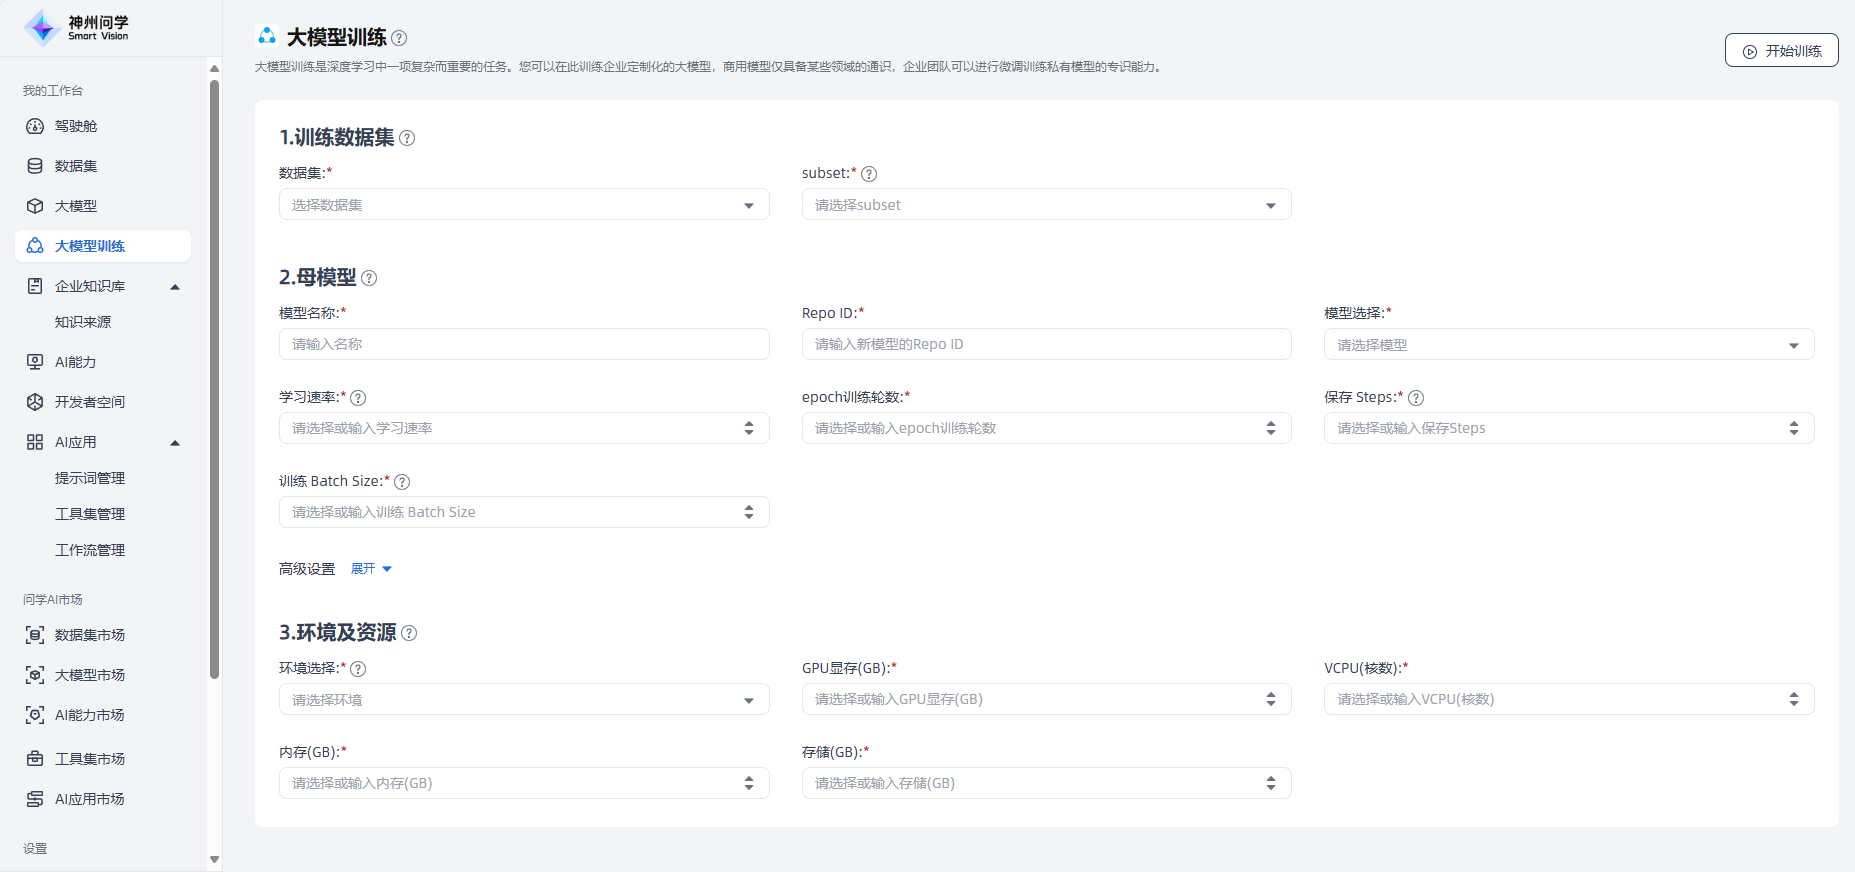This screenshot has width=1855, height=872.
Task: Click the 开发者空间 icon in sidebar
Action: click(35, 402)
